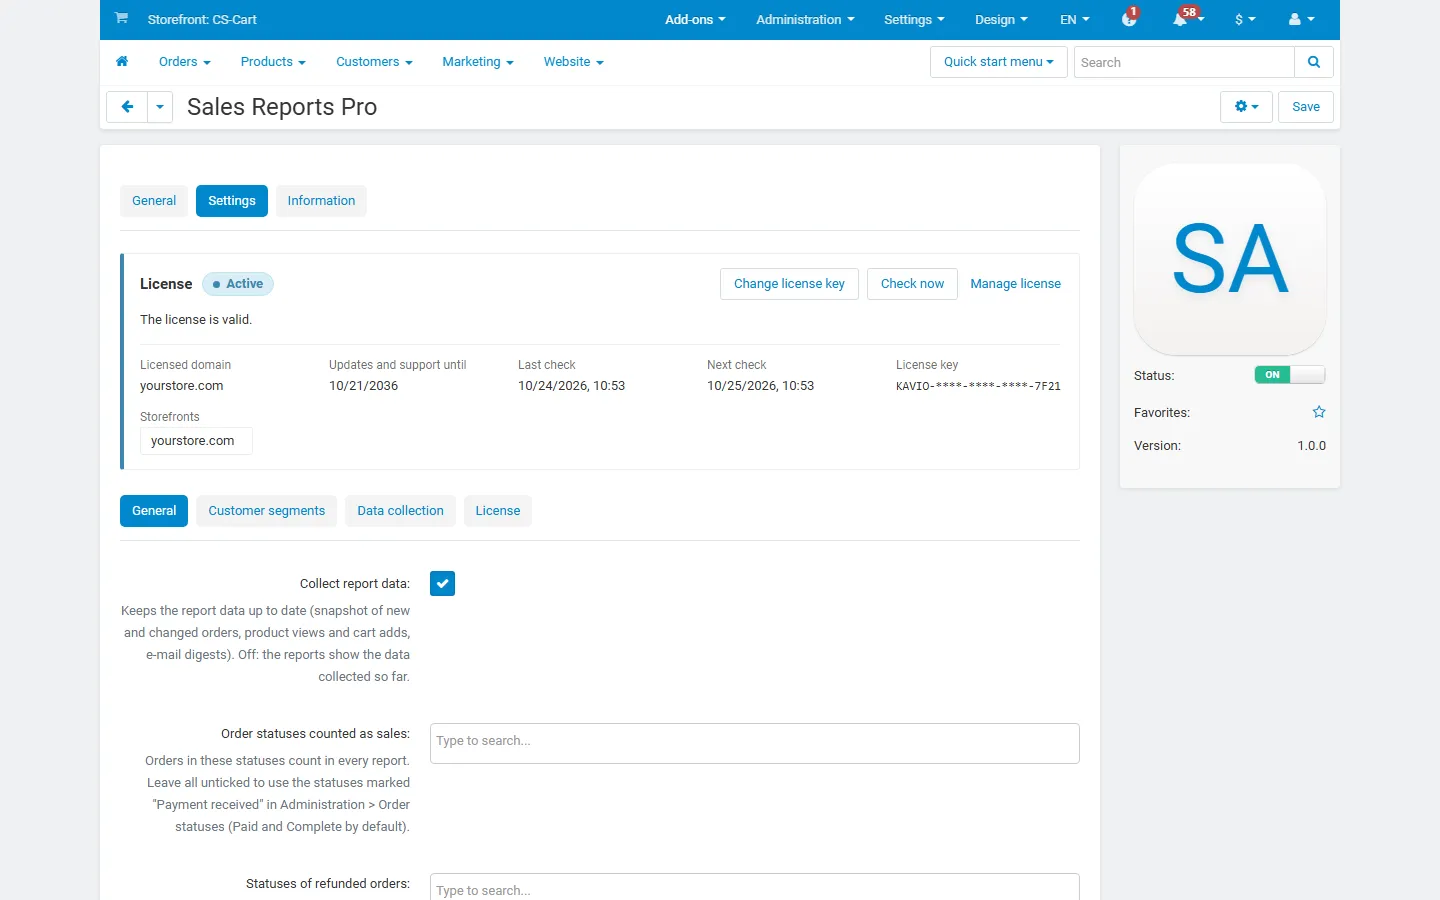Open the user account menu icon
This screenshot has width=1440, height=900.
1301,19
